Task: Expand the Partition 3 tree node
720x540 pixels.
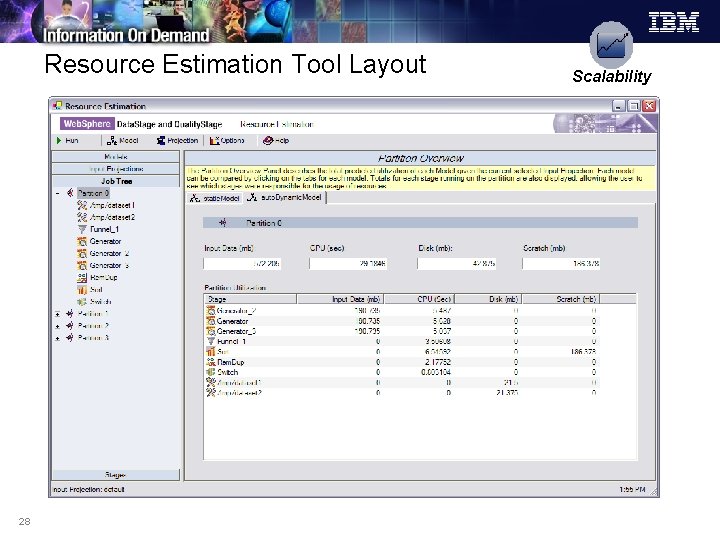Action: click(57, 338)
